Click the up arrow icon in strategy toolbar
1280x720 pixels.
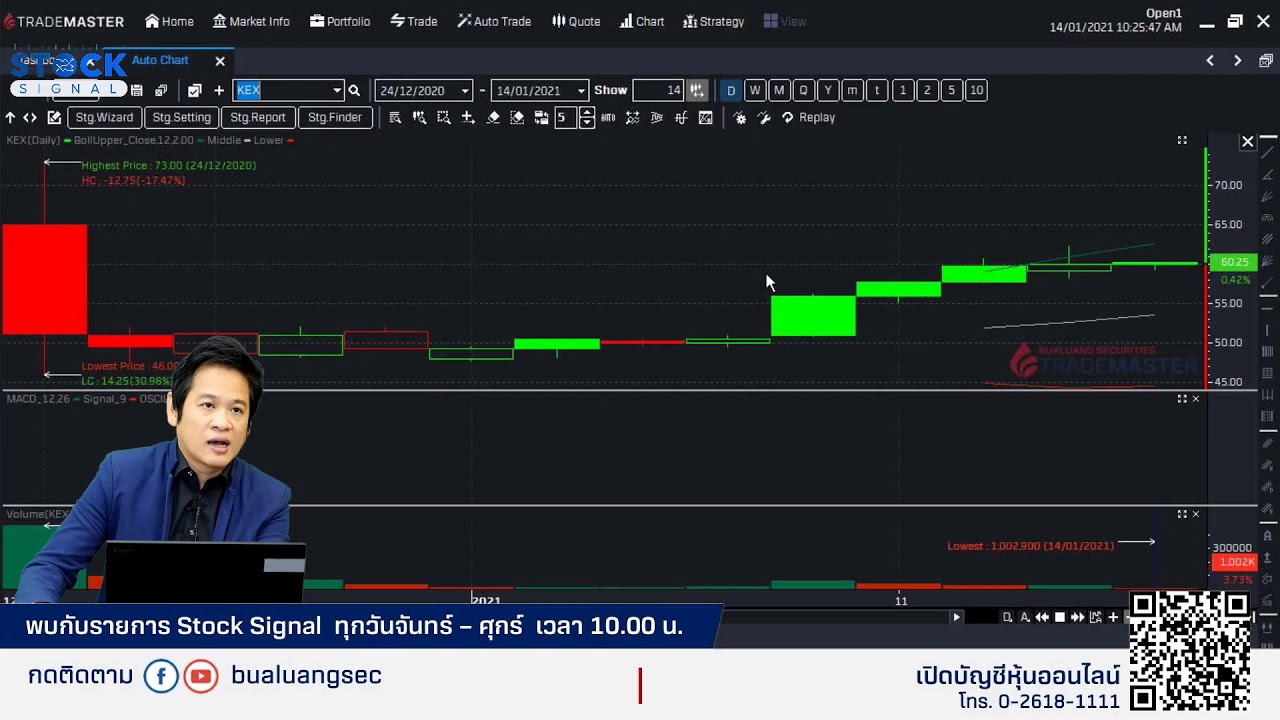coord(10,117)
